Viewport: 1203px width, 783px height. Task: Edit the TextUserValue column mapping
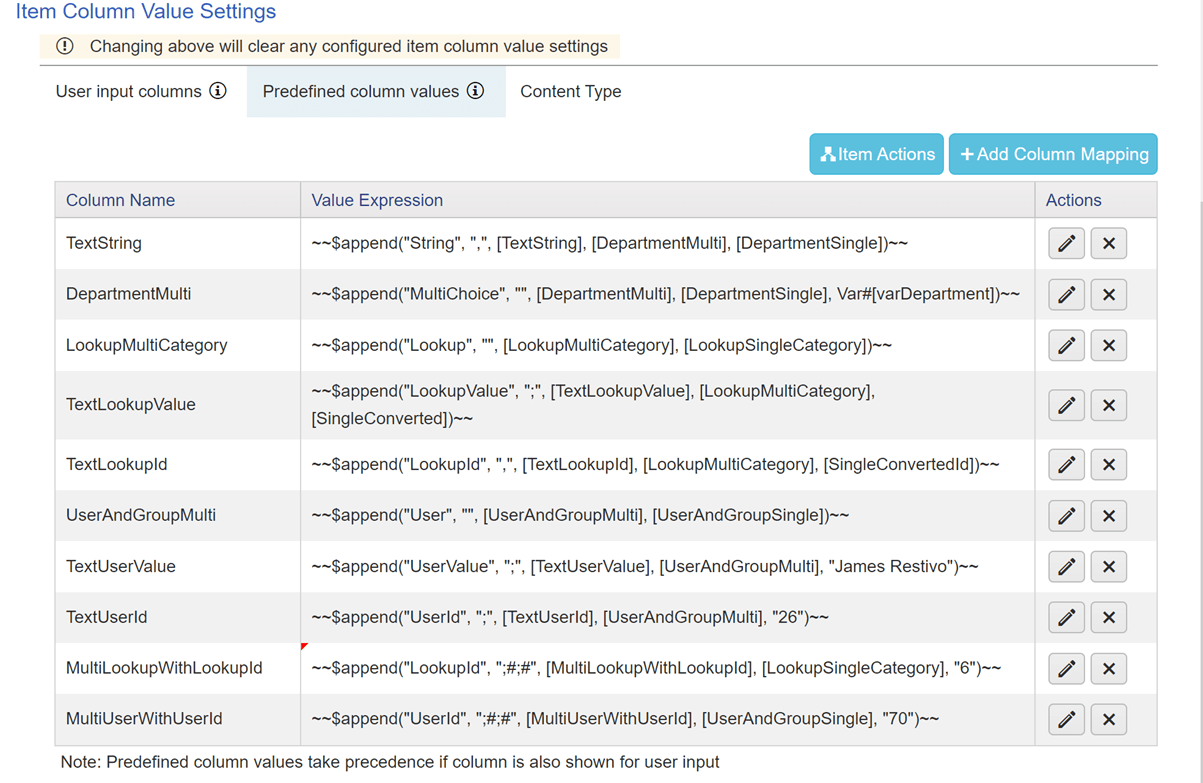coord(1066,566)
